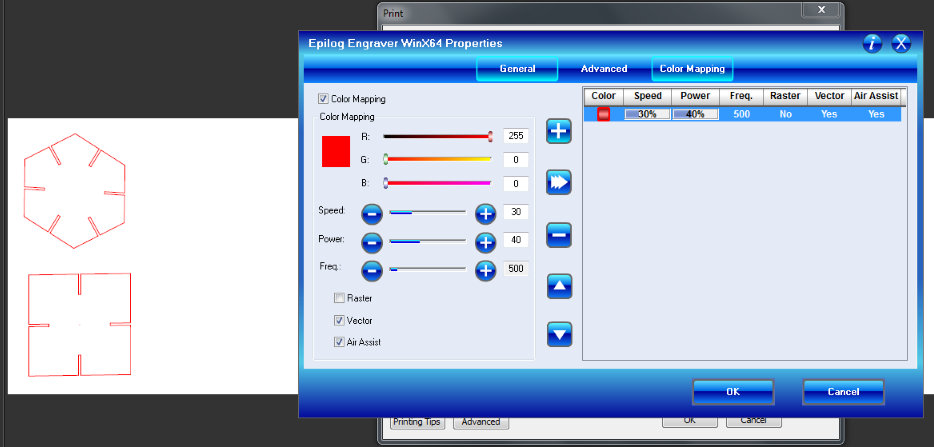Click the R value field showing 255
Viewport: 934px width, 447px height.
point(516,136)
